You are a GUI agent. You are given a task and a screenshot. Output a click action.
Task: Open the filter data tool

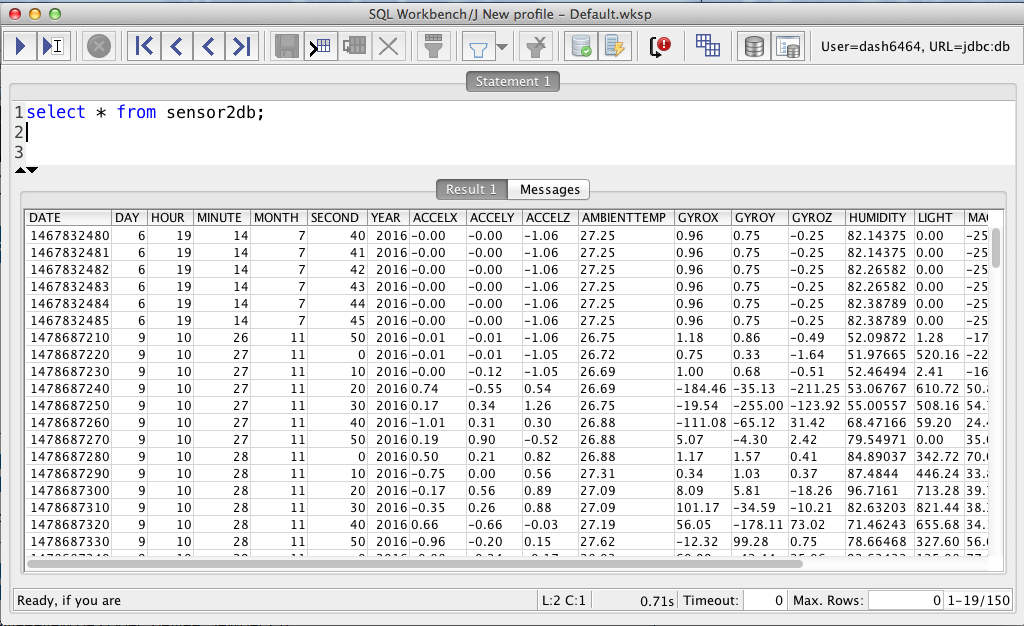433,45
